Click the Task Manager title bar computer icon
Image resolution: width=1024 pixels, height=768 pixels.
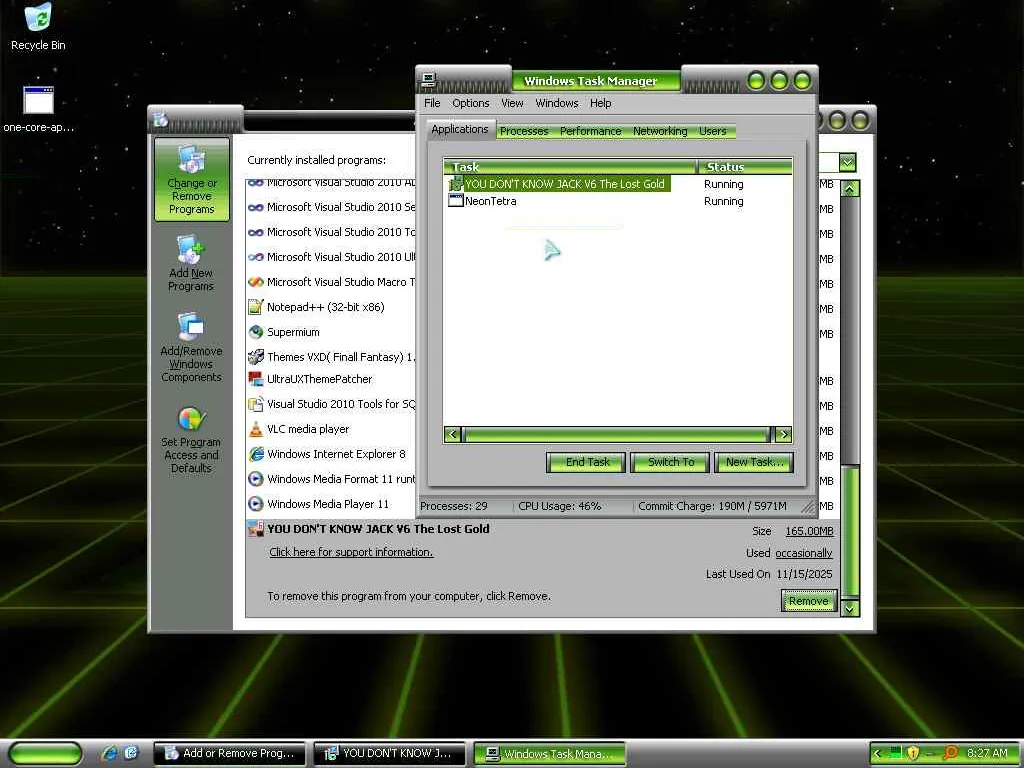pos(428,80)
